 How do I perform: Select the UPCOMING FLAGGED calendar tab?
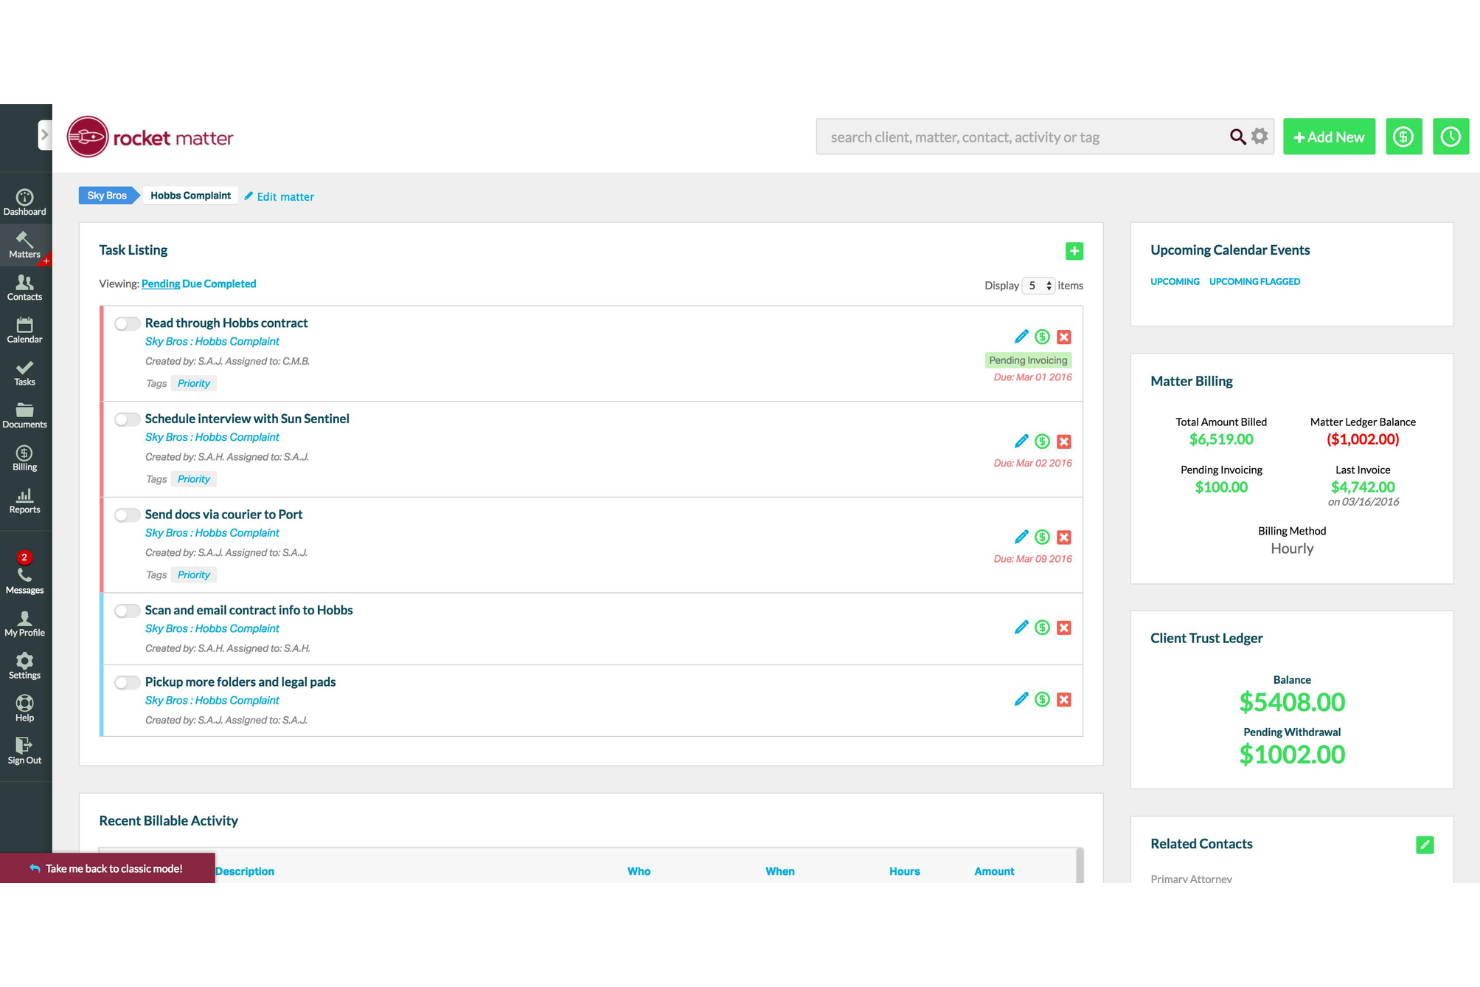coord(1254,281)
